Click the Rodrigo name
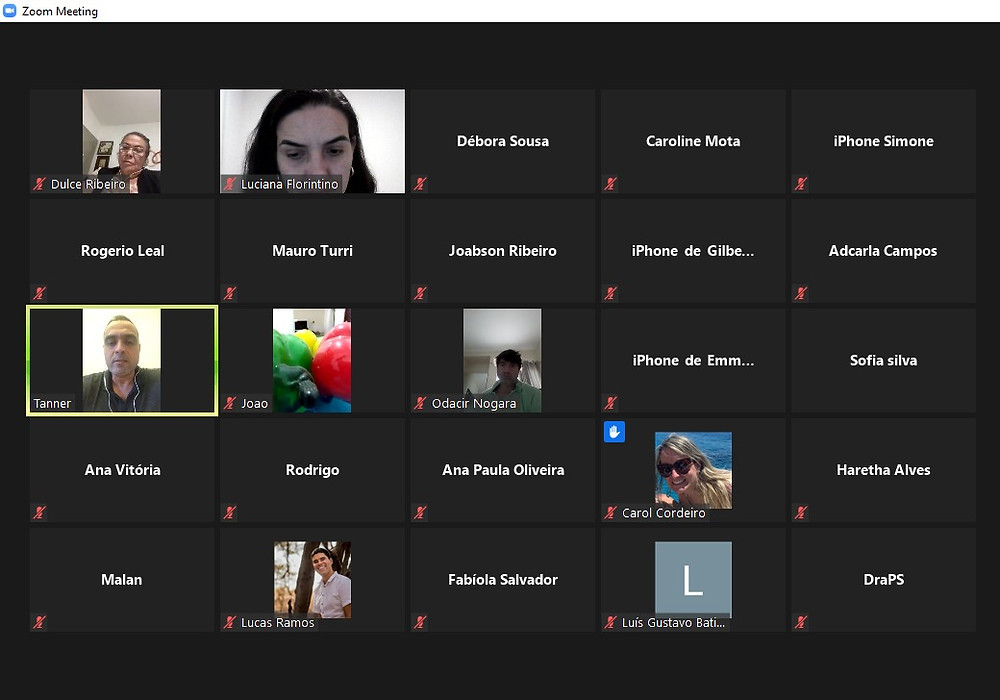Screen dimensions: 1000x700 [312, 470]
